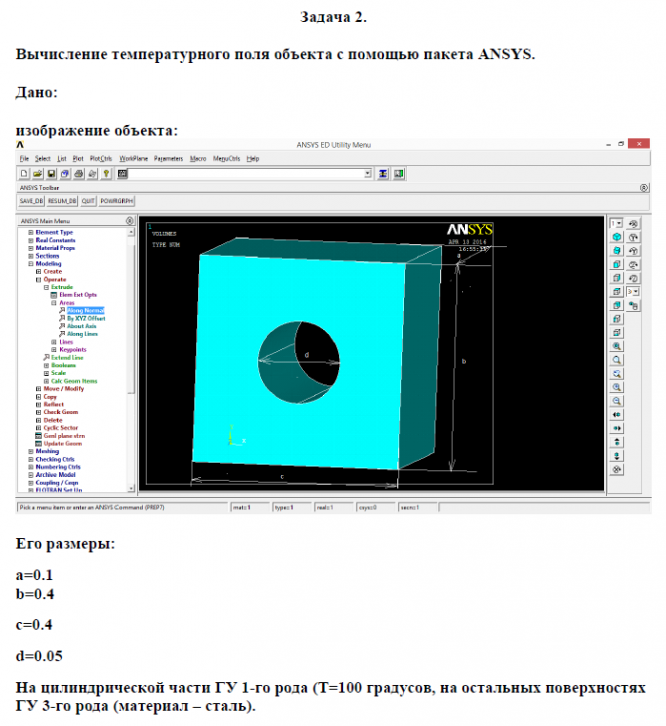Click the dialog icon beside Elem Ext Opts
Viewport: 666px width, 726px height.
(x=54, y=295)
